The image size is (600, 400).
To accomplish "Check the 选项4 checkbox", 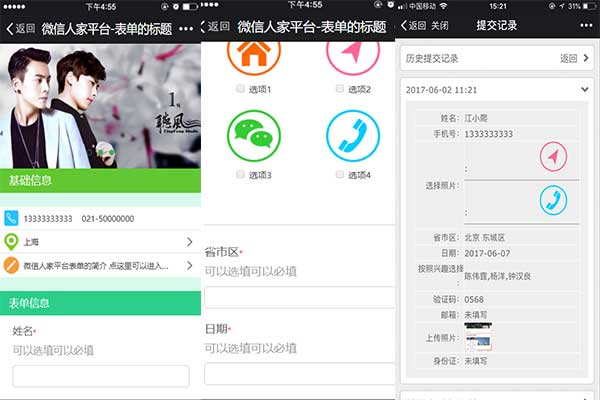I will pos(339,175).
